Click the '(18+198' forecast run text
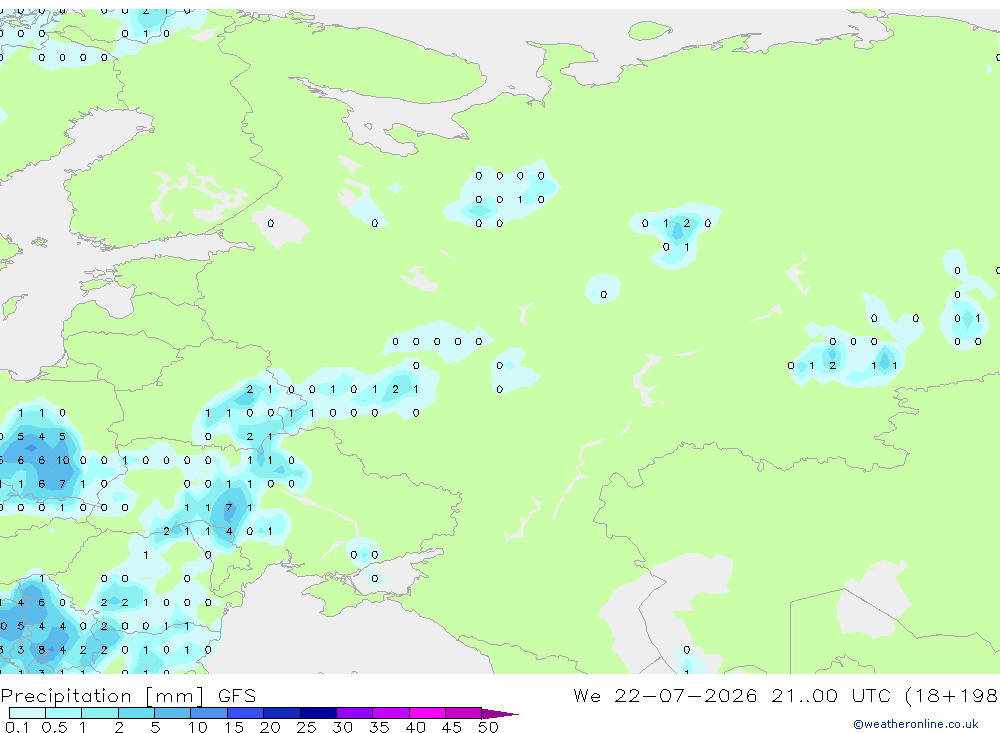 coord(952,696)
